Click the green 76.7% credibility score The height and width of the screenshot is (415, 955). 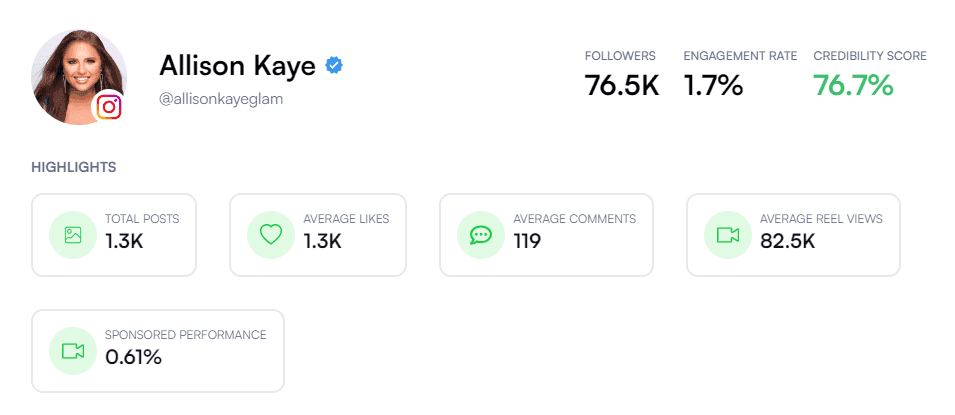853,85
